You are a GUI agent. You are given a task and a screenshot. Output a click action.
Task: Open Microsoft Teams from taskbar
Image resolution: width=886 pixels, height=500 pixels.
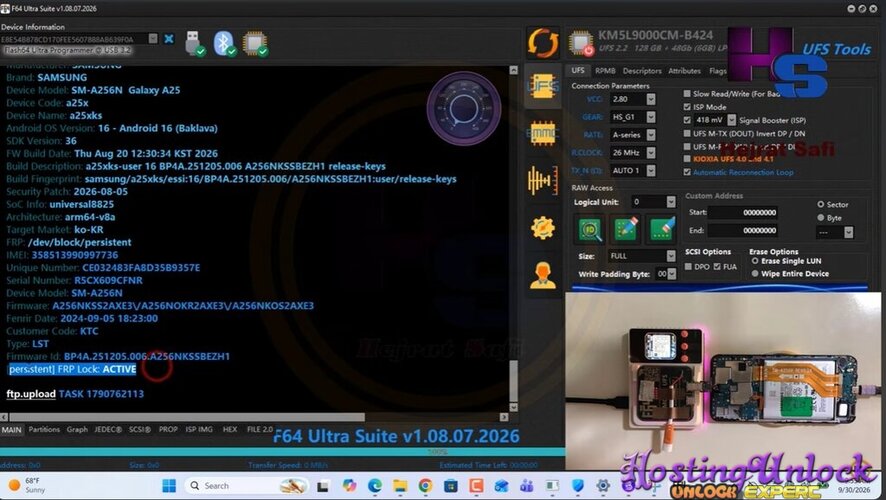point(527,485)
